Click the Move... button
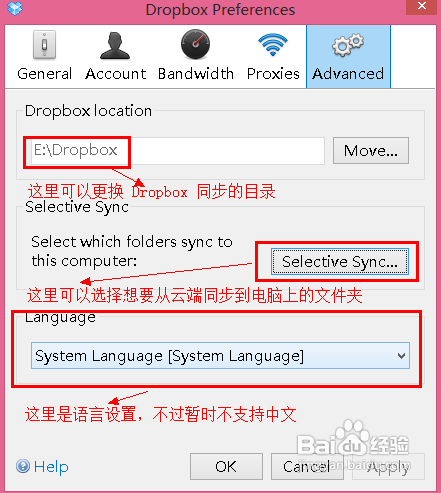This screenshot has width=441, height=493. point(371,151)
